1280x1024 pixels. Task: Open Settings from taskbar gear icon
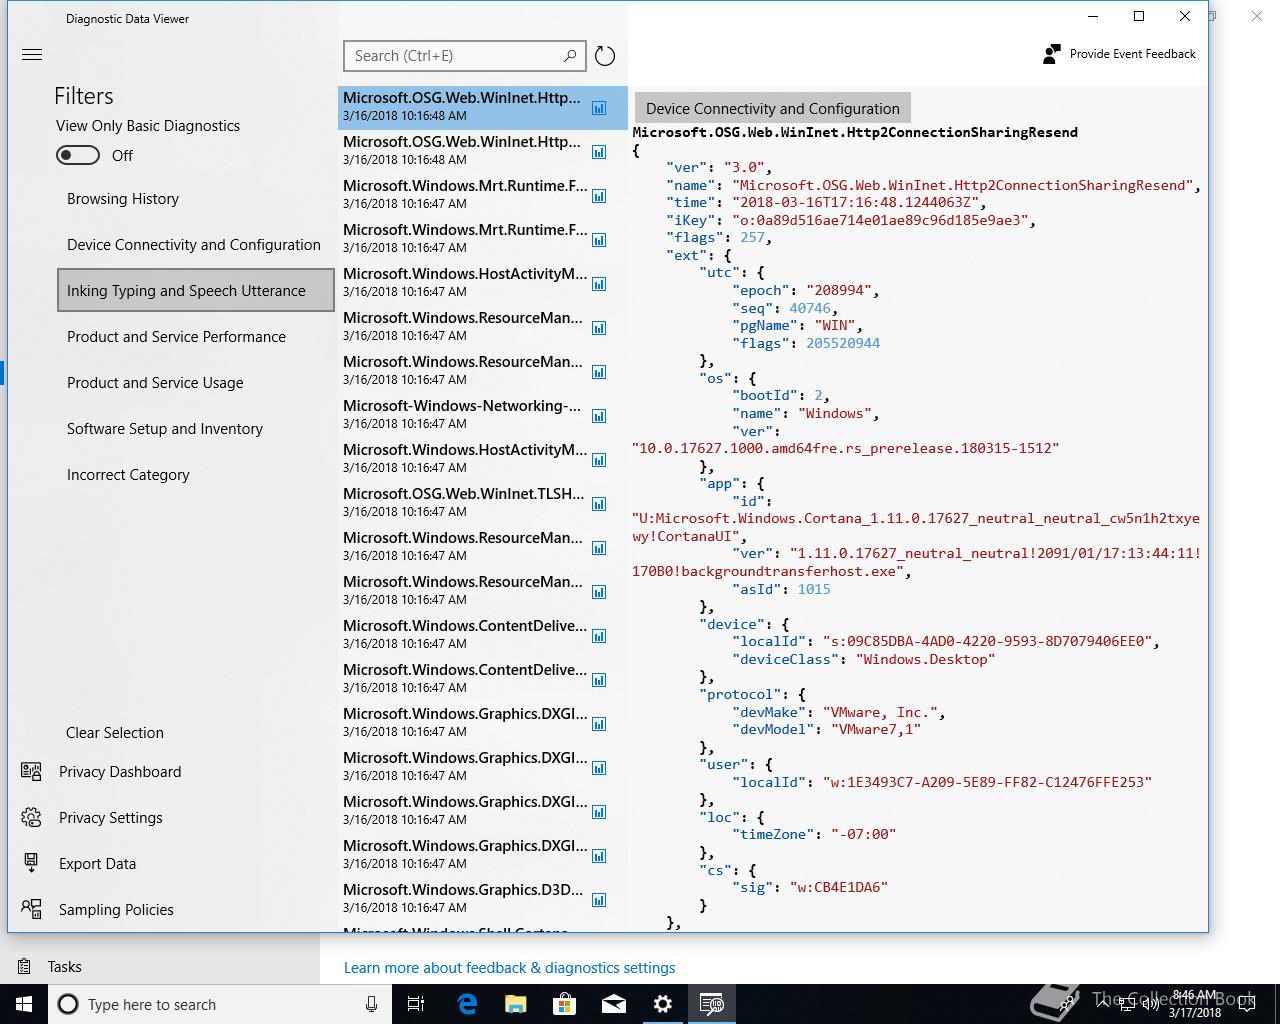tap(663, 1004)
